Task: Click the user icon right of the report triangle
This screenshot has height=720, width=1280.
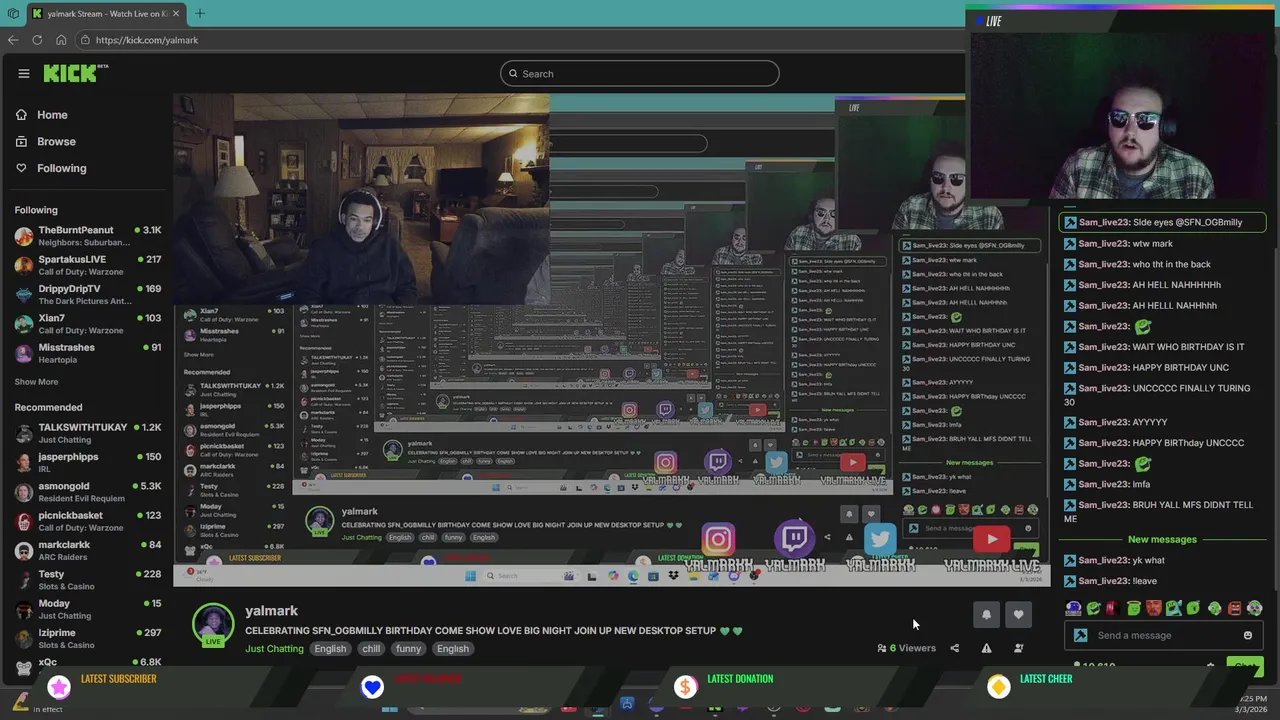Action: pos(1018,648)
